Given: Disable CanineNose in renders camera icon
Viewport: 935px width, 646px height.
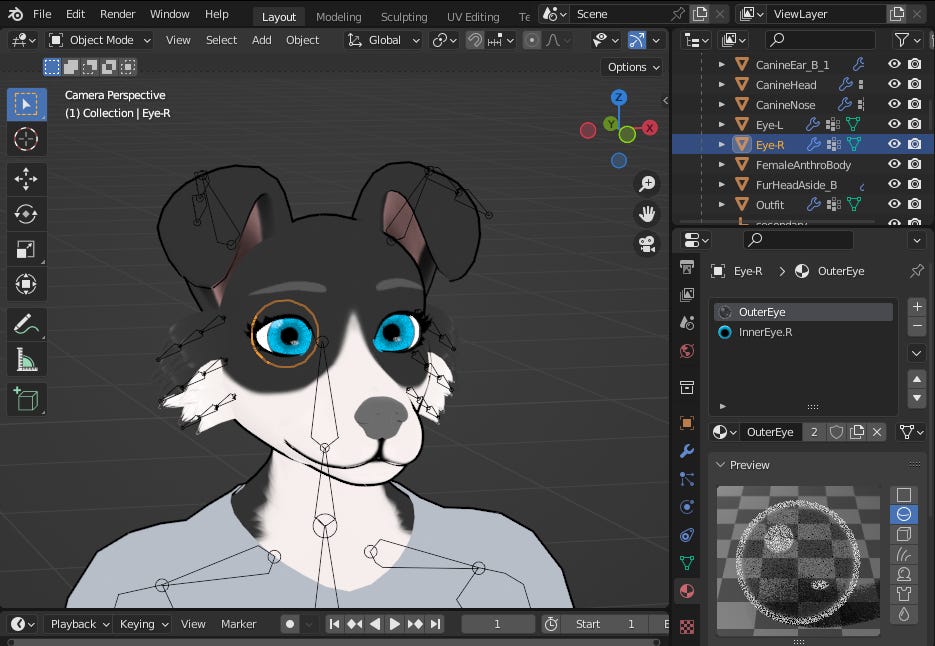Looking at the screenshot, I should pos(914,104).
